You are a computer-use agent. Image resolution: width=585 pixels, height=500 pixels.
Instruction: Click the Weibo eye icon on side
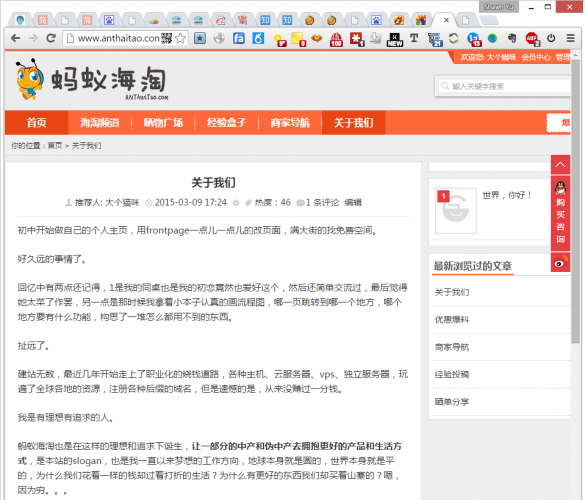(x=560, y=262)
